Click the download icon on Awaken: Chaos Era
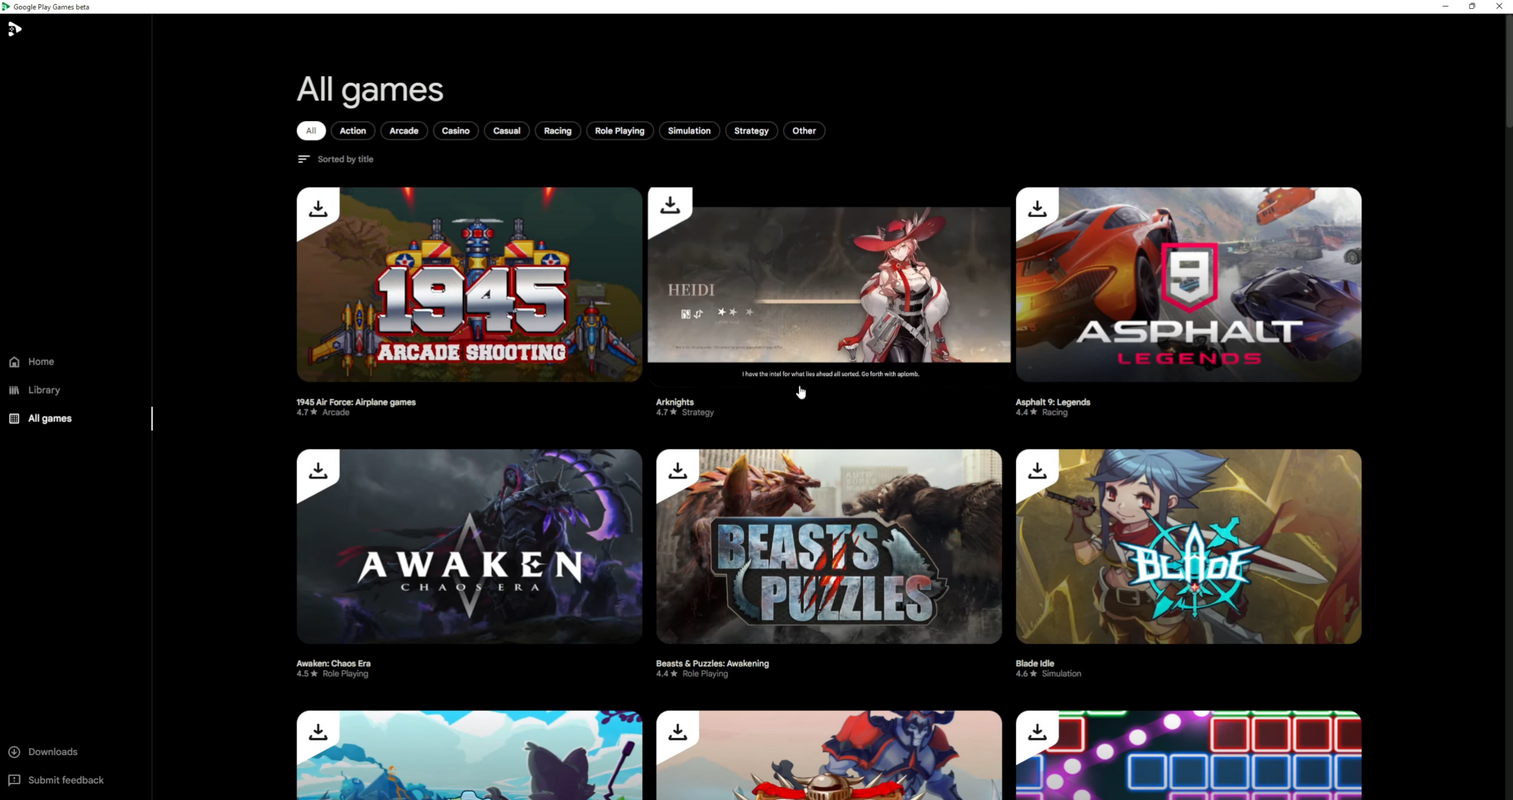This screenshot has height=800, width=1513. (x=318, y=471)
